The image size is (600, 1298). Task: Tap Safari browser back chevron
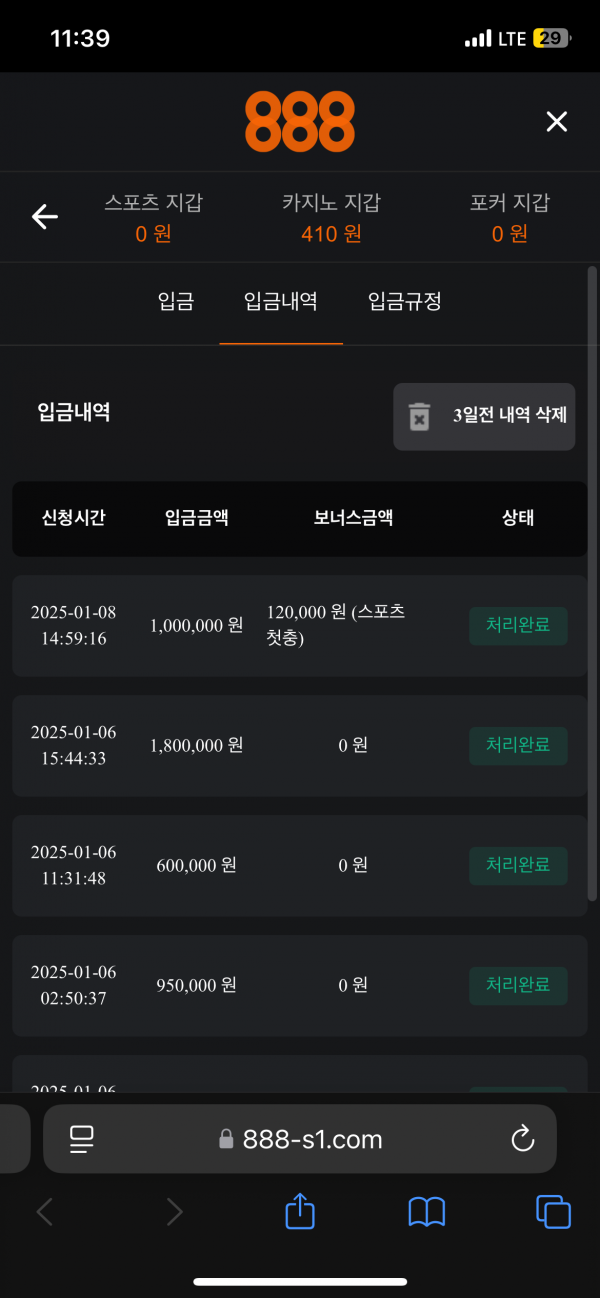coord(45,1212)
